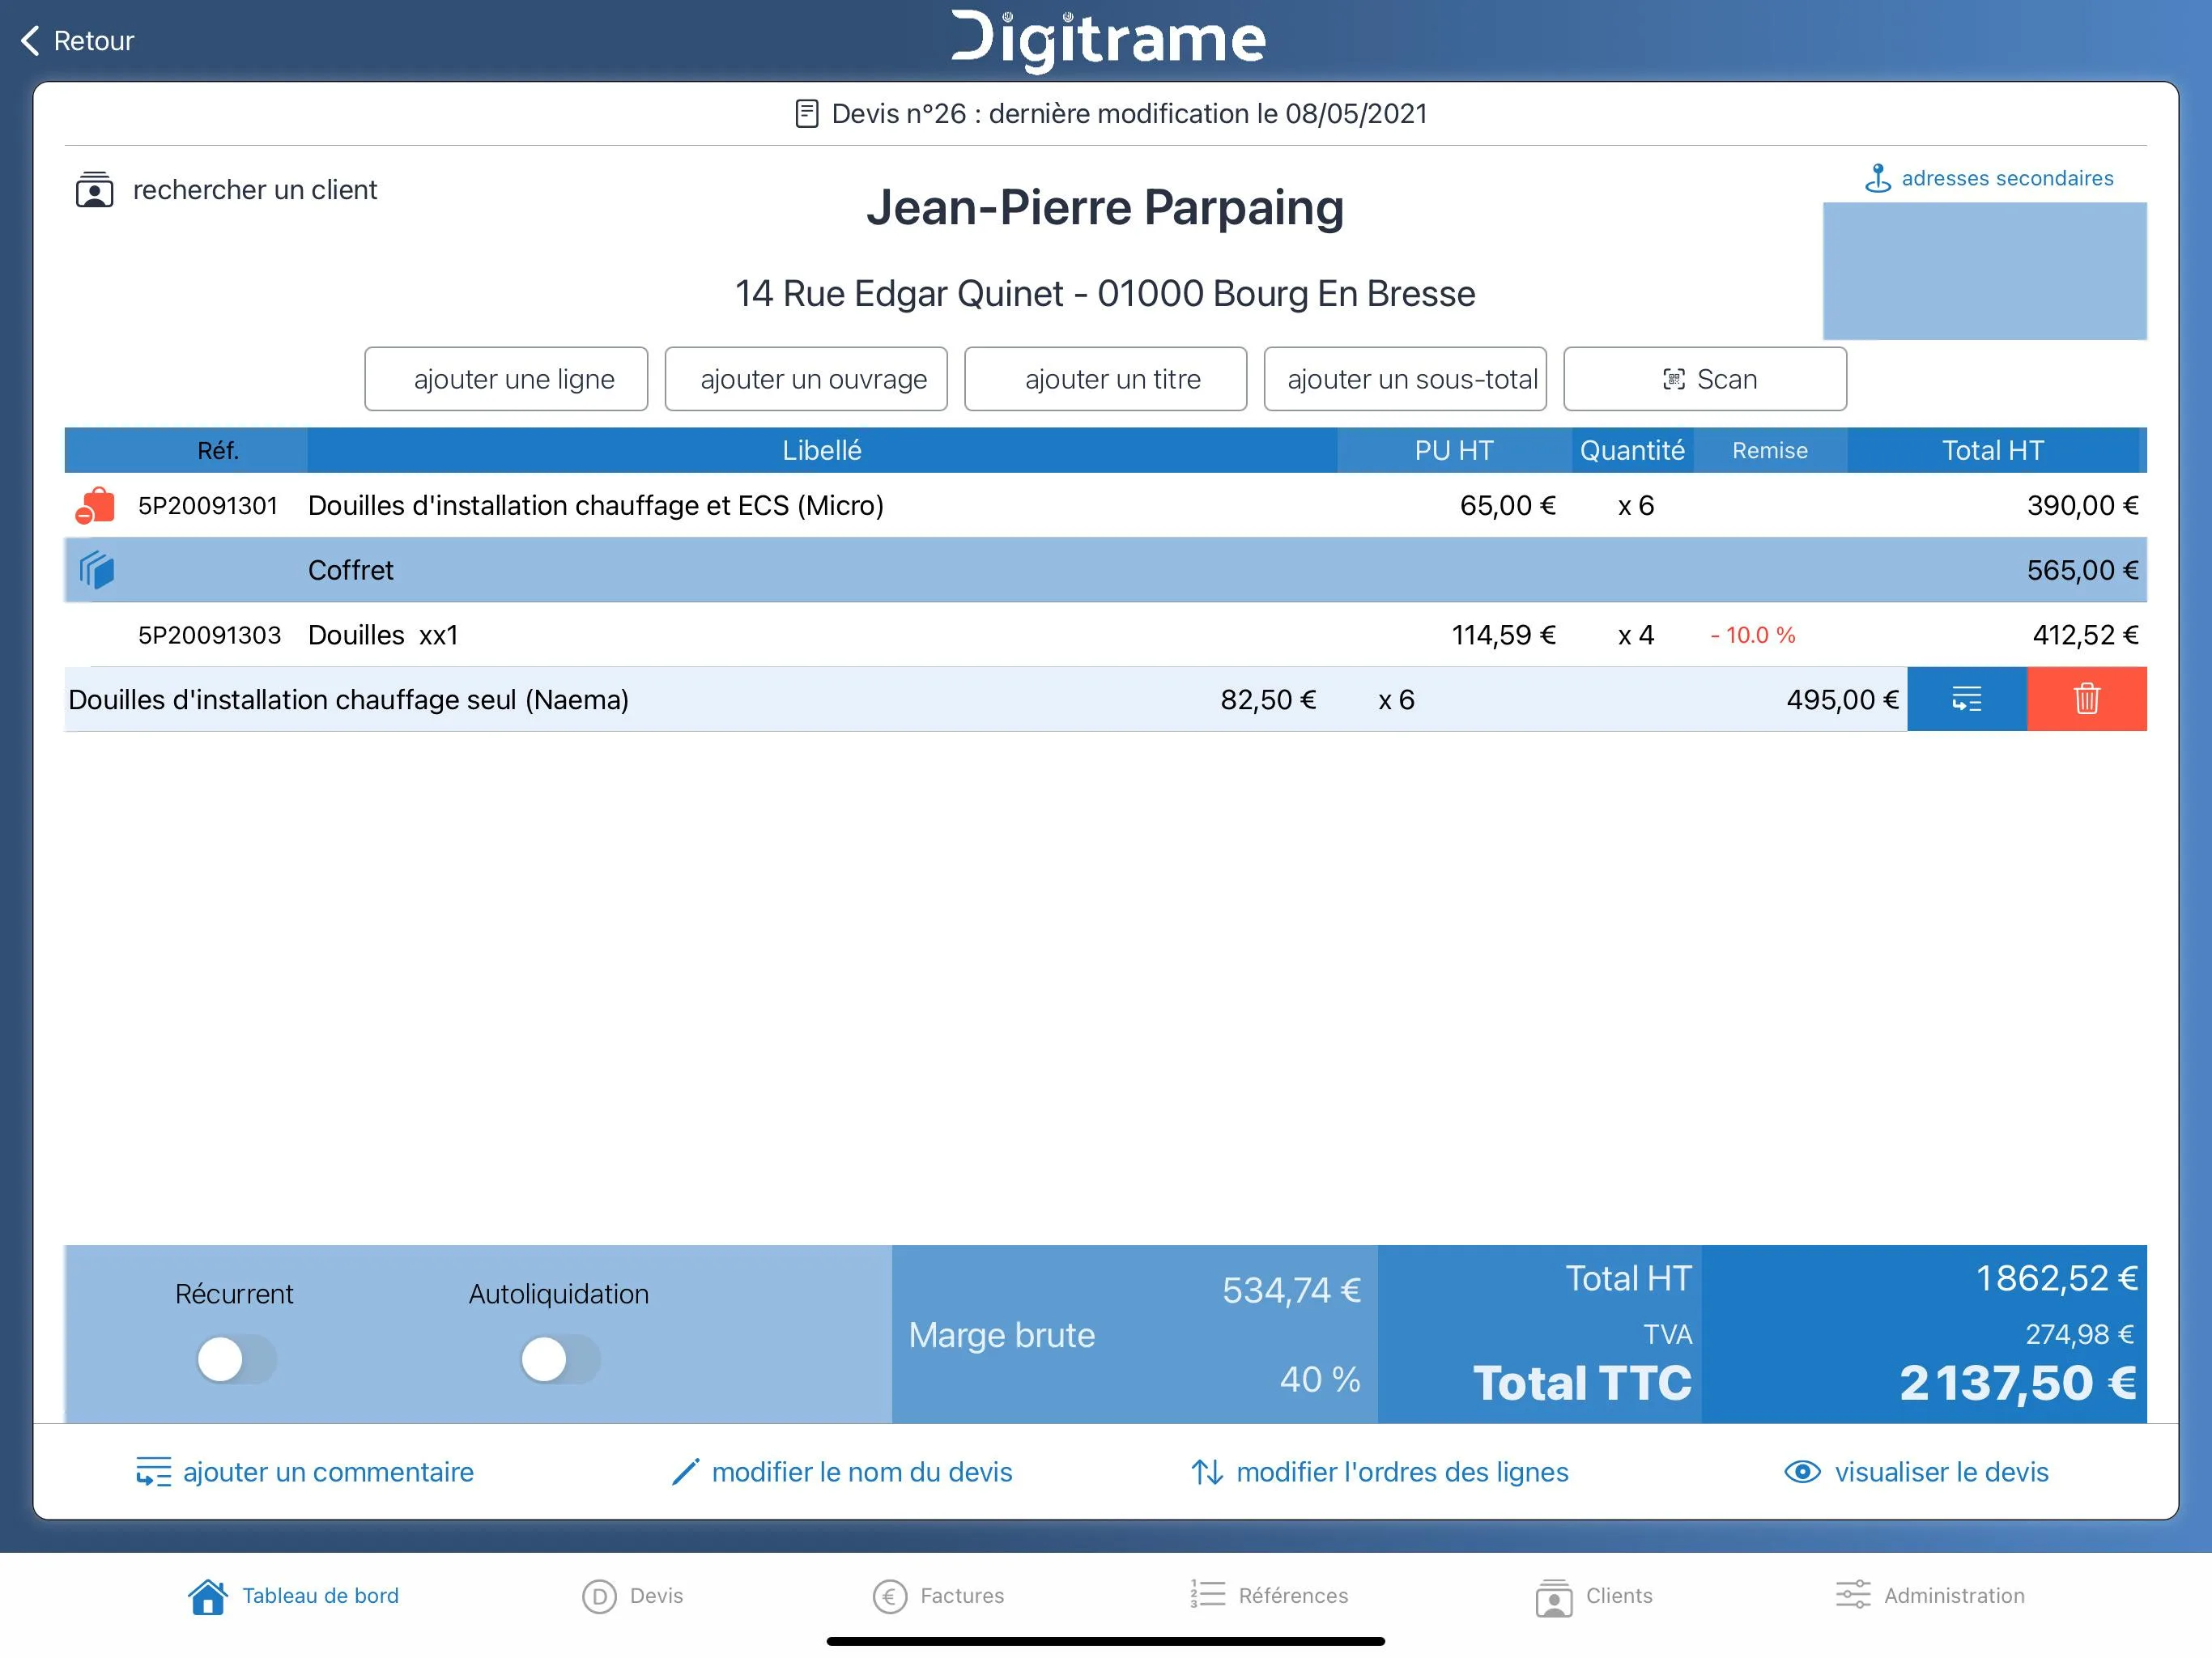This screenshot has width=2212, height=1658.
Task: Tap the Coffret ouvrage box icon
Action: click(x=97, y=570)
